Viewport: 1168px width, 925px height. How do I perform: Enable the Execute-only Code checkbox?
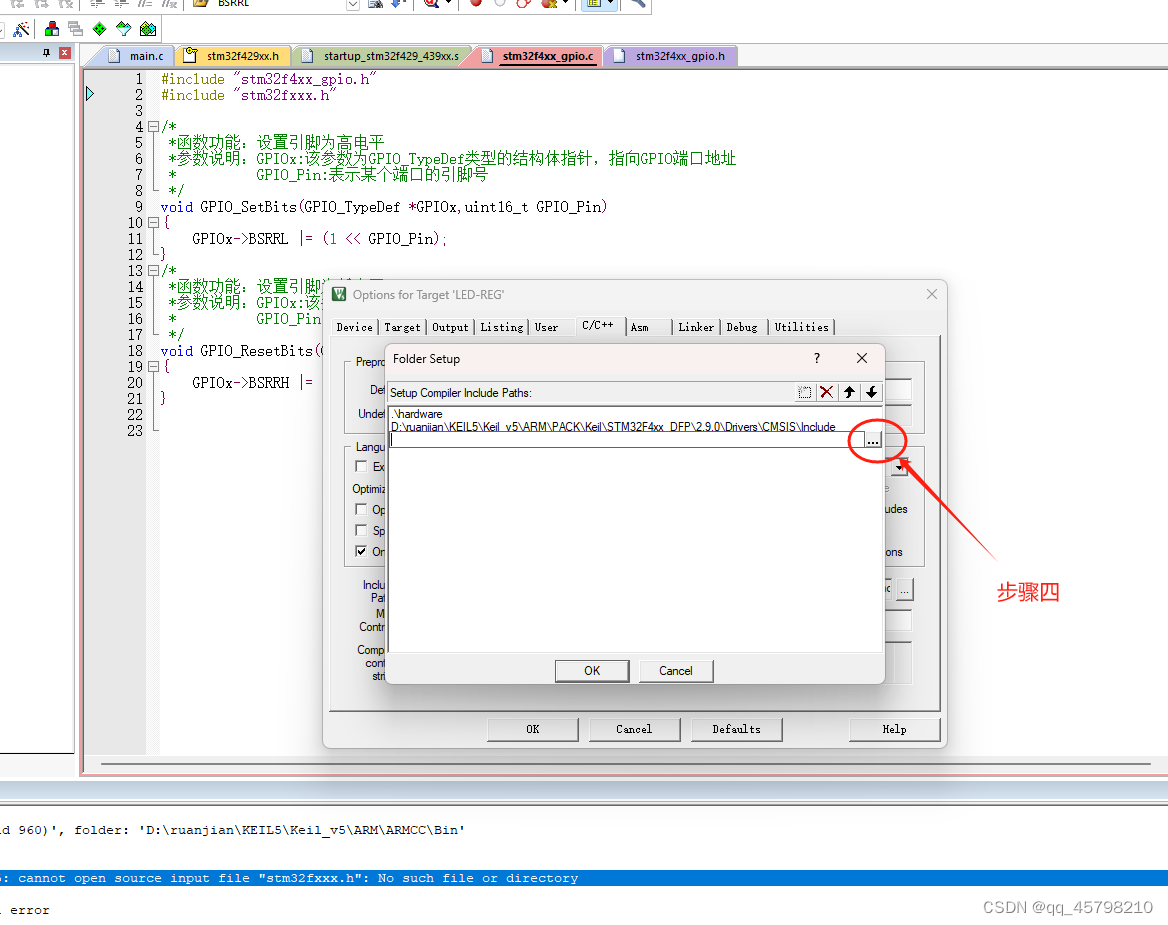click(x=360, y=466)
